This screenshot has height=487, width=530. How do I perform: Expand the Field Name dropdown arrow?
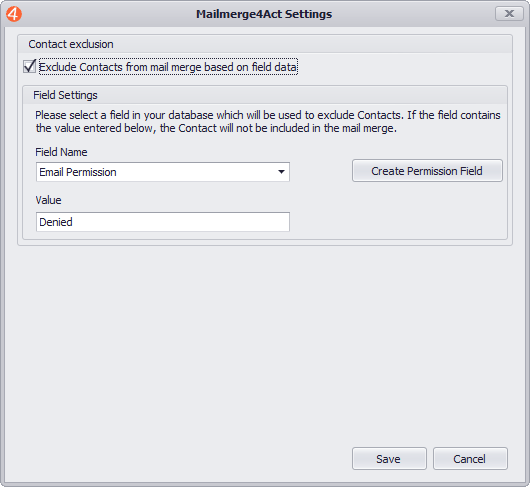click(x=281, y=172)
